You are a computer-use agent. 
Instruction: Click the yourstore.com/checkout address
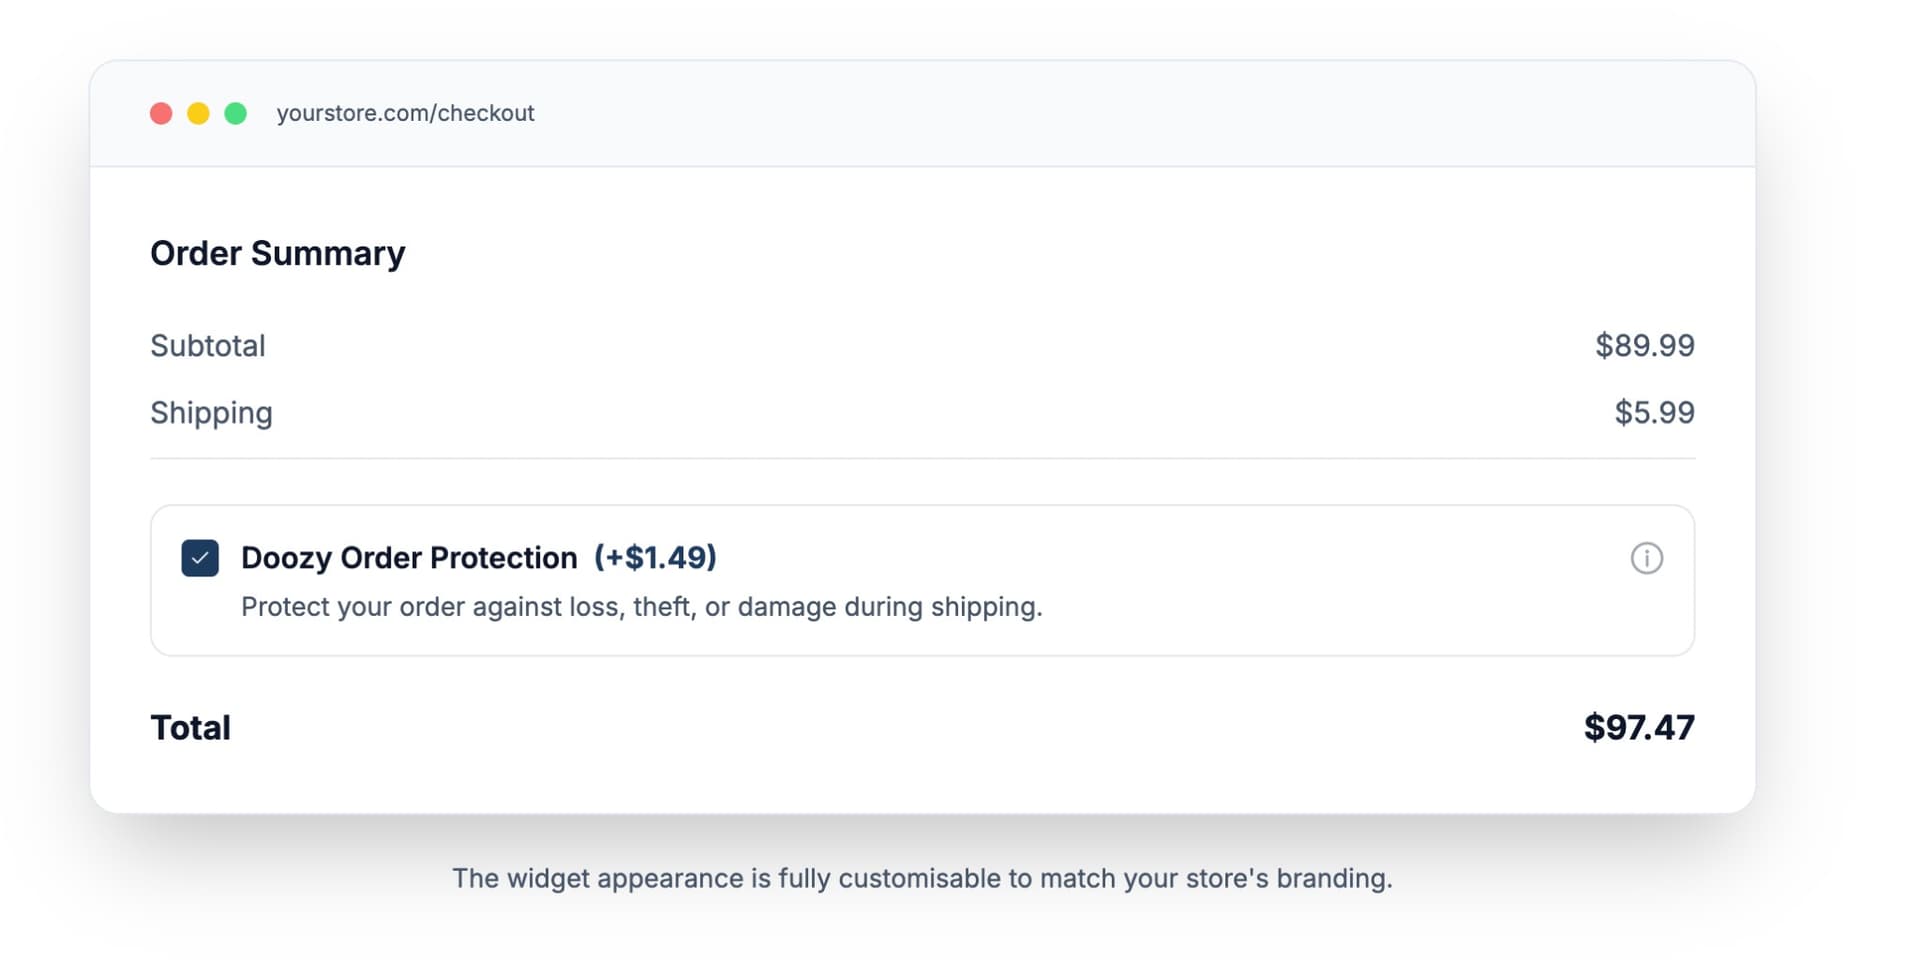(406, 113)
